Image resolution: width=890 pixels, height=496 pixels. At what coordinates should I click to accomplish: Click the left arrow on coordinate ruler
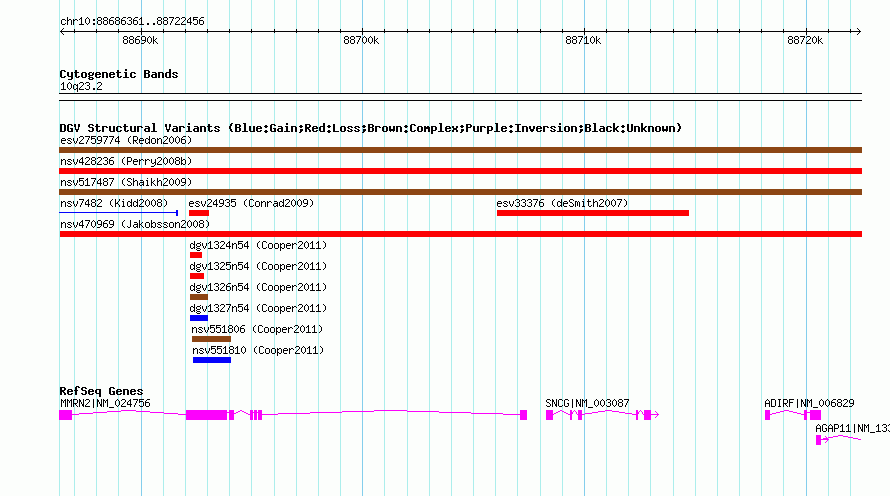click(62, 32)
